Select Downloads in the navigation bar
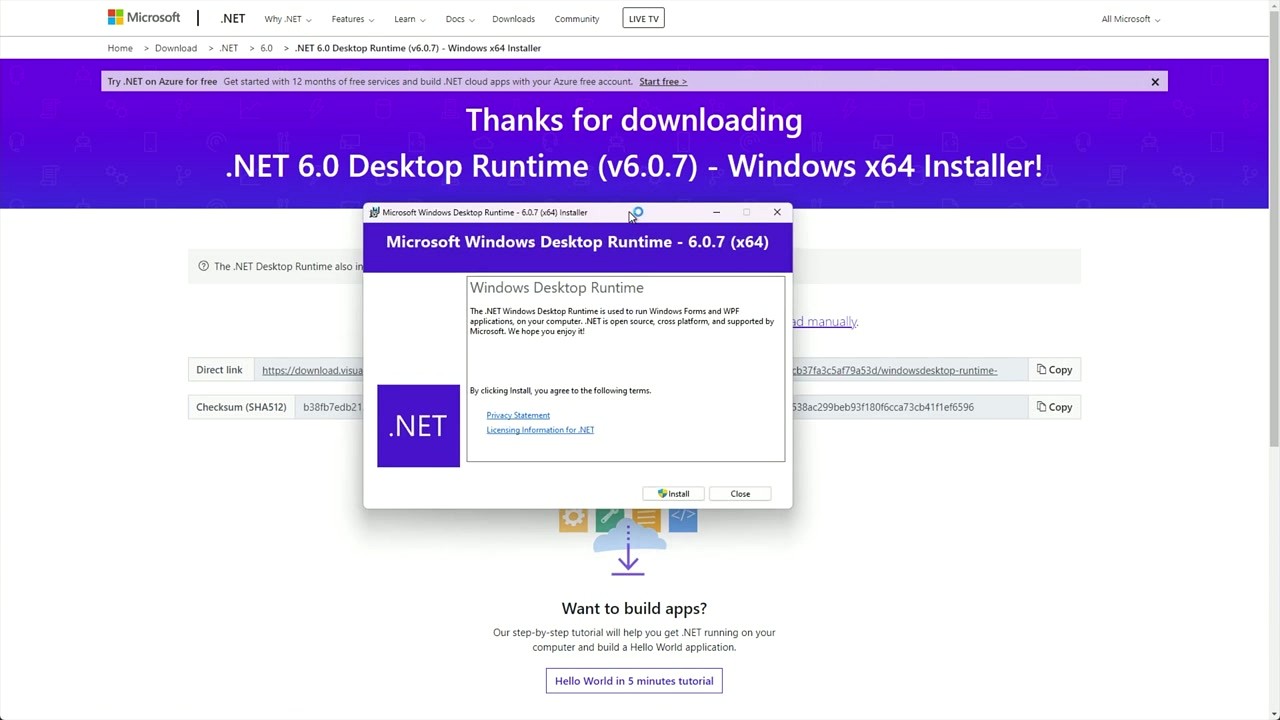 [513, 18]
